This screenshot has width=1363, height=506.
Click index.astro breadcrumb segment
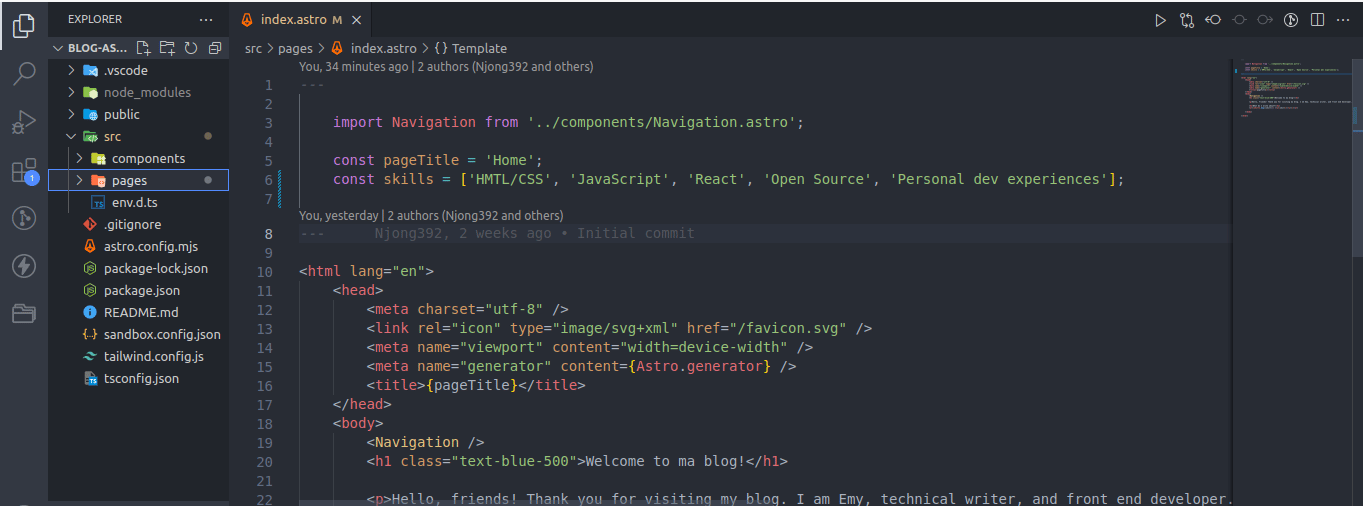(x=383, y=48)
